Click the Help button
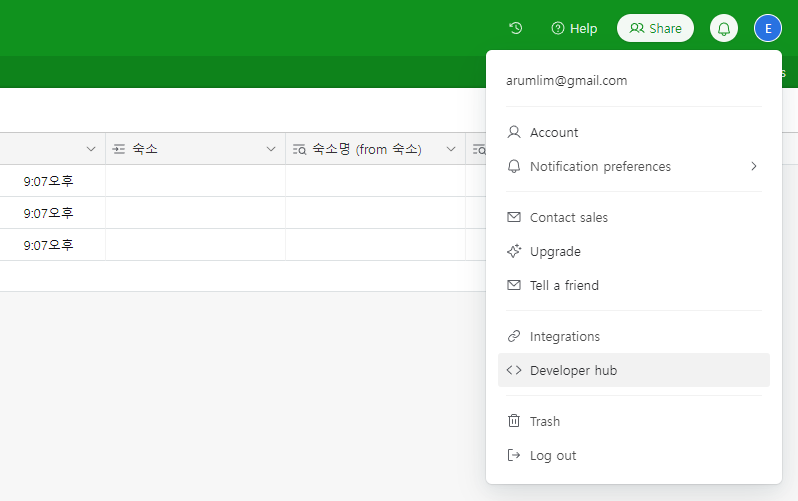 pos(574,29)
